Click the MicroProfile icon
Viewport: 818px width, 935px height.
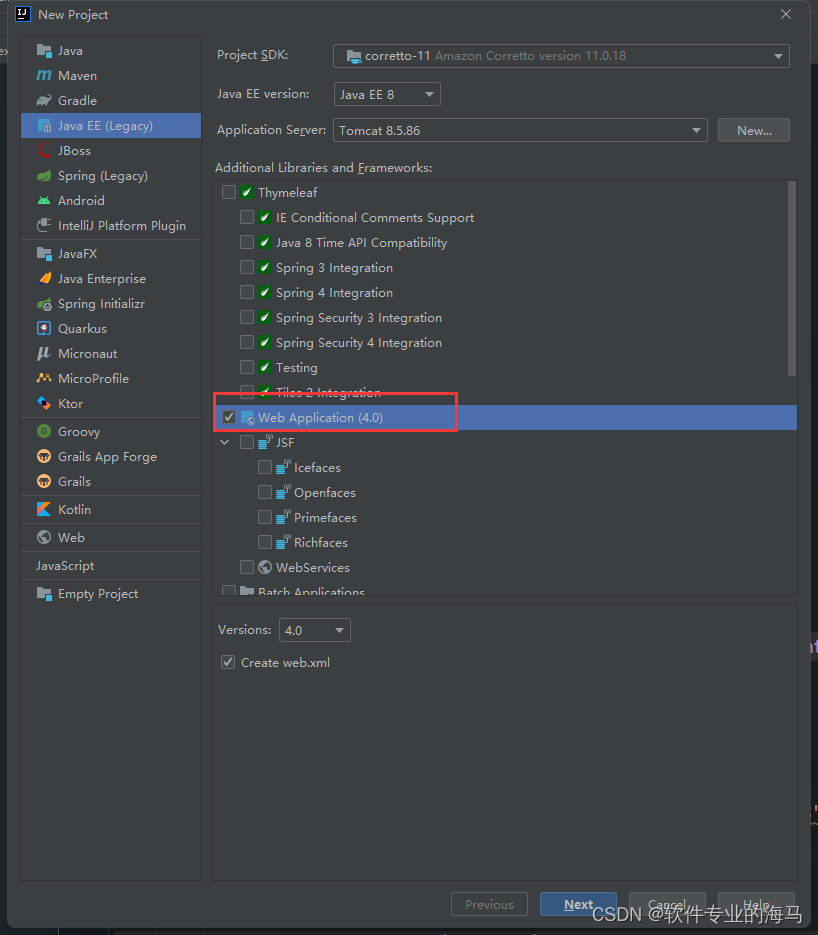pos(44,379)
